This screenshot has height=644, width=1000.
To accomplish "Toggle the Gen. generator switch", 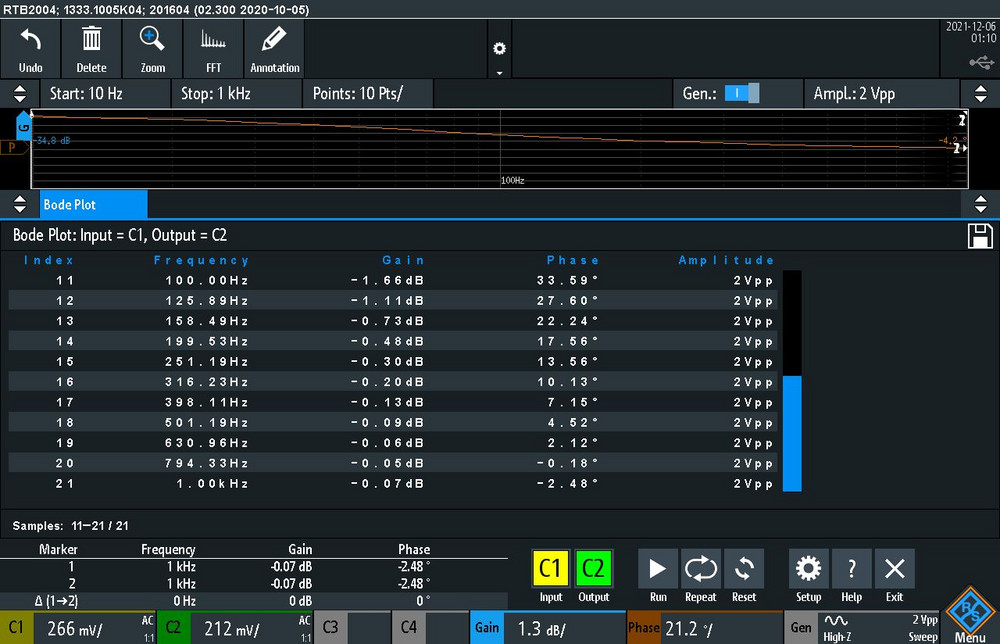I will pos(742,93).
